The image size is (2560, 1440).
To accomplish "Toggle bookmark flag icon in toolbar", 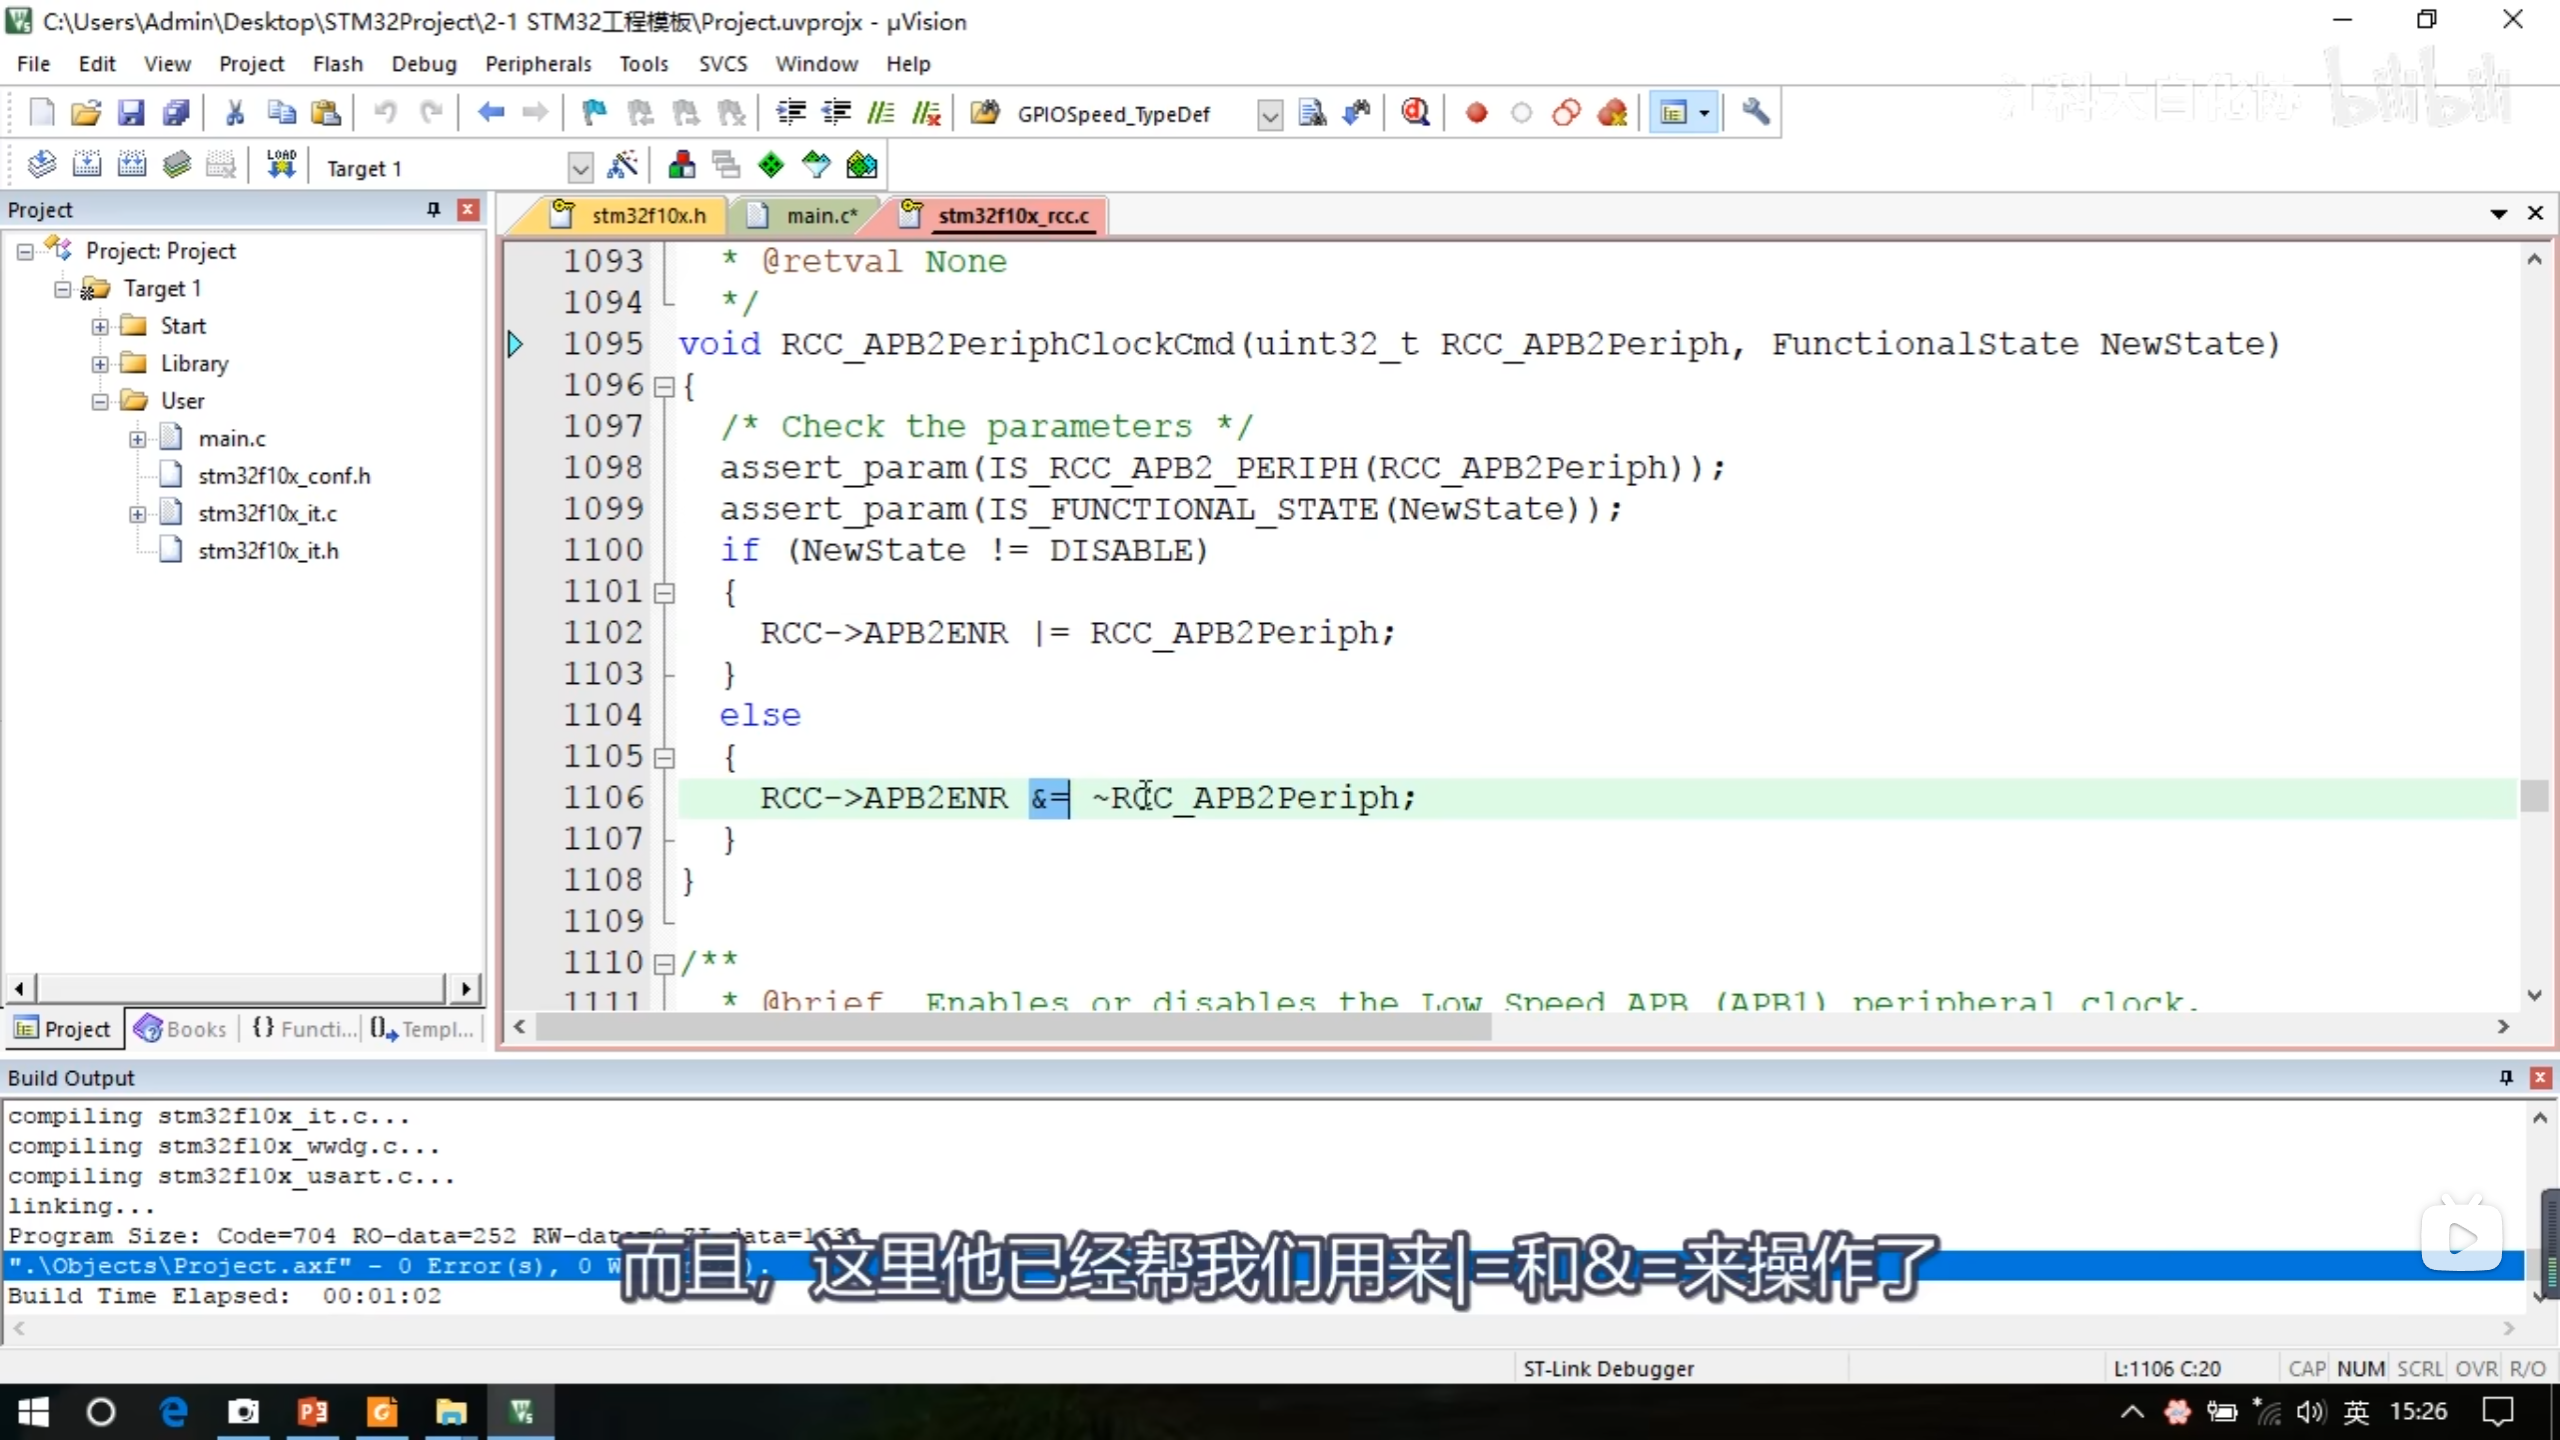I will pyautogui.click(x=594, y=113).
